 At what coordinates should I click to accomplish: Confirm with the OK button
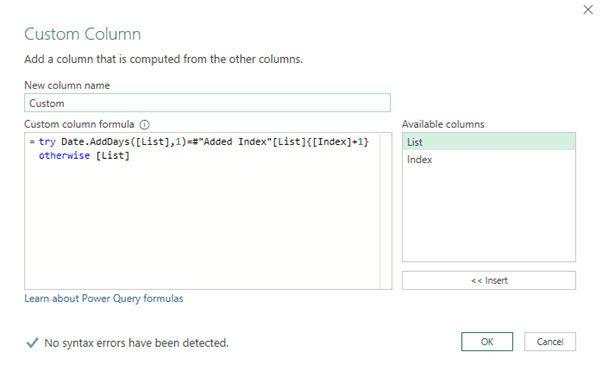[487, 342]
